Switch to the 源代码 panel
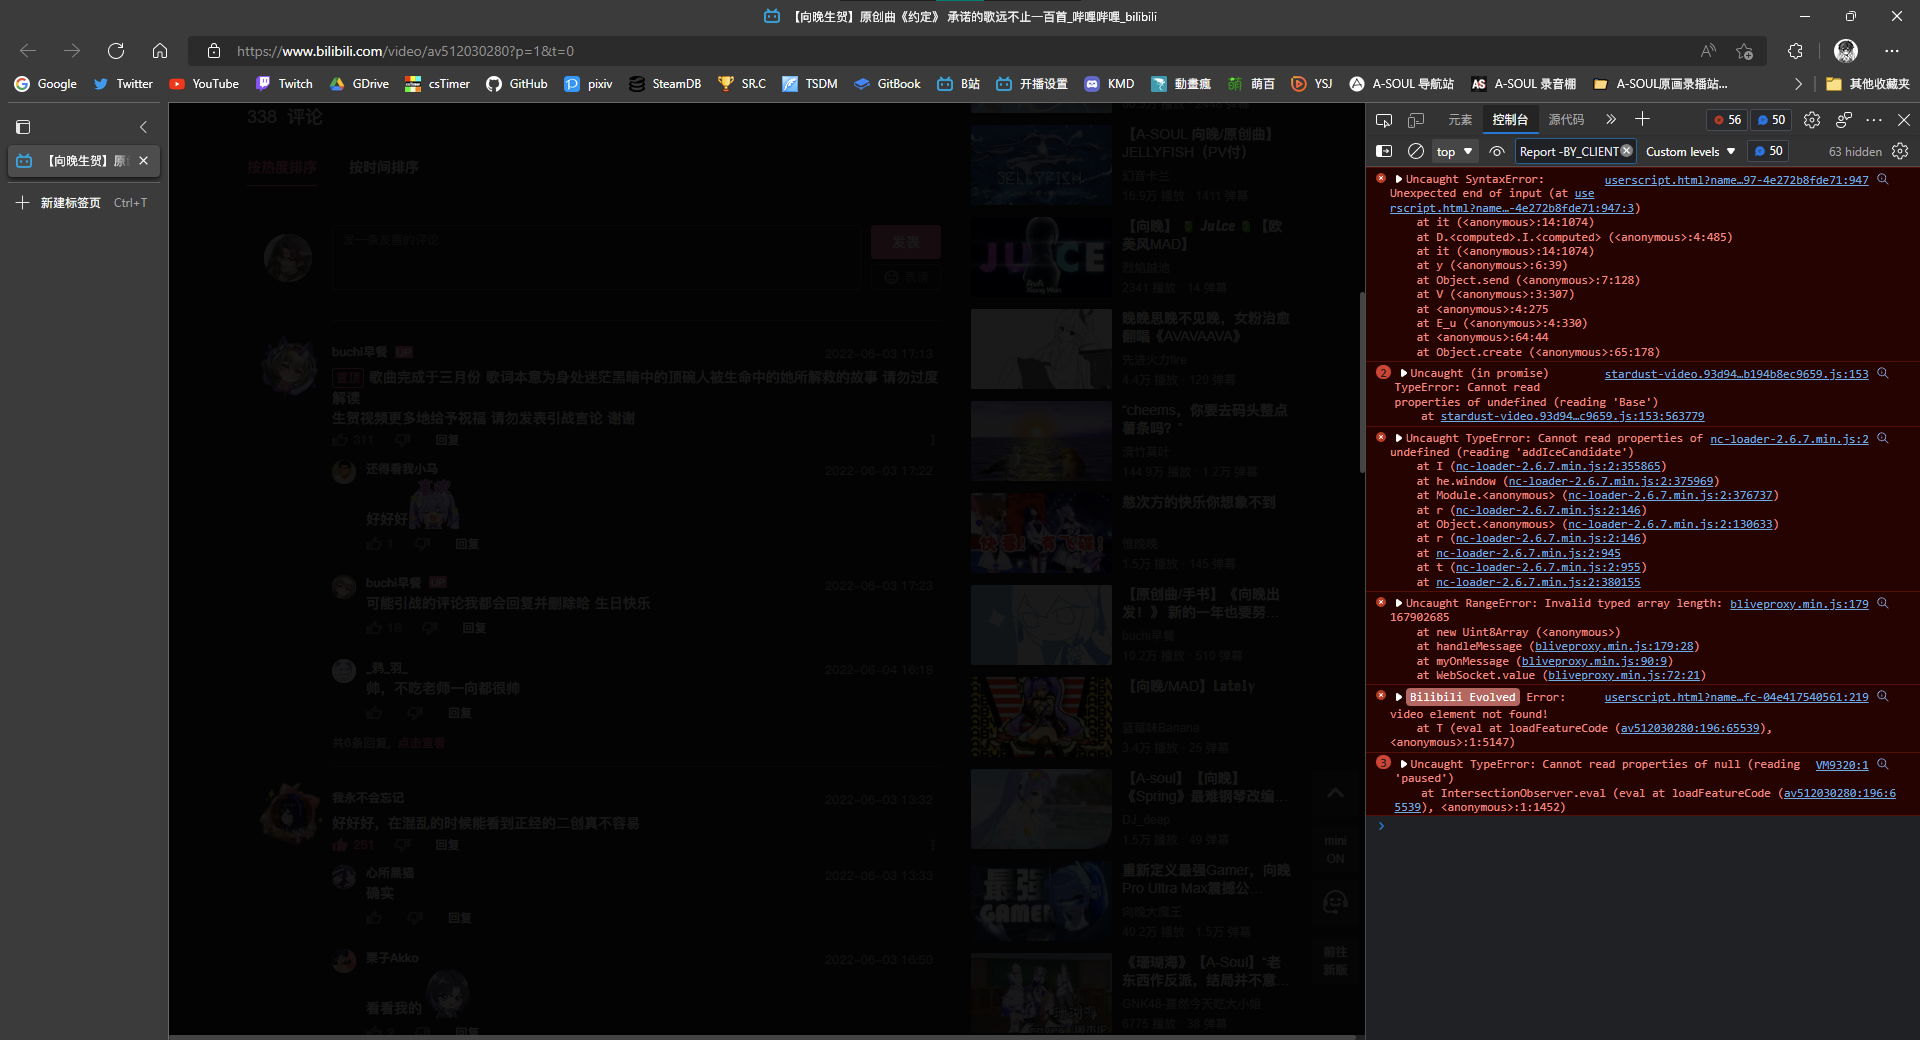Image resolution: width=1920 pixels, height=1040 pixels. [x=1567, y=119]
